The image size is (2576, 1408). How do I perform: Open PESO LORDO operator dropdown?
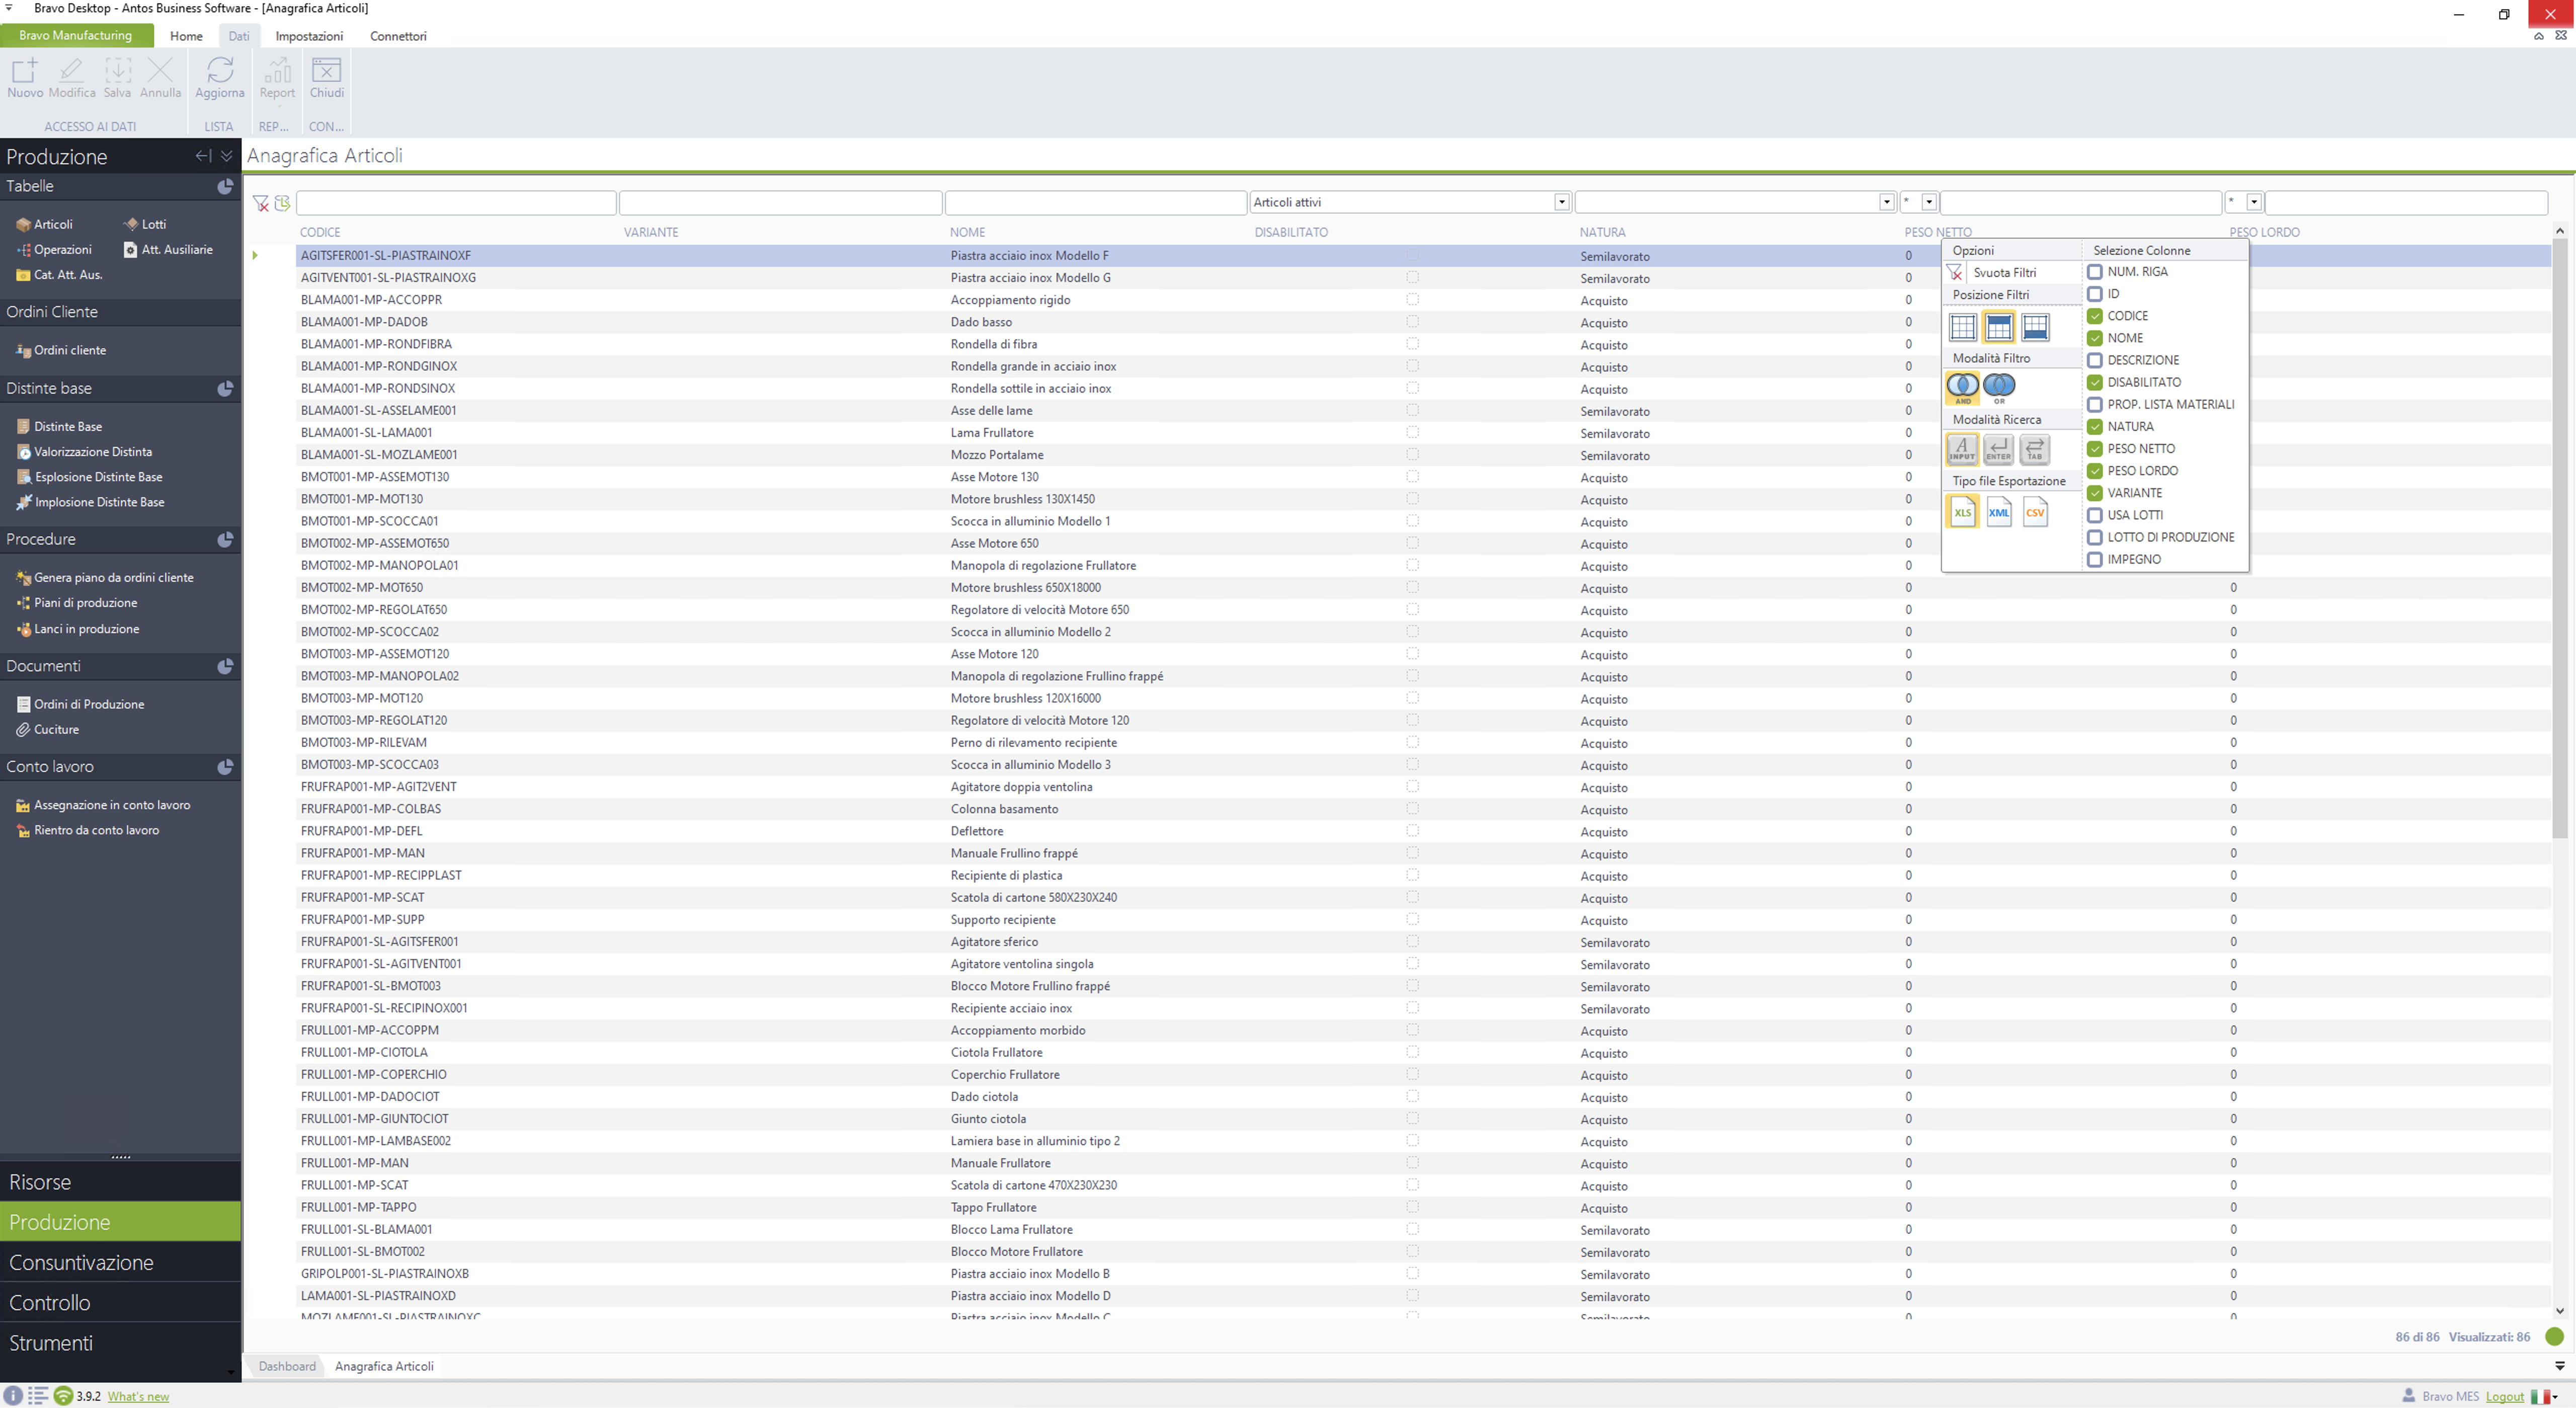(2253, 202)
